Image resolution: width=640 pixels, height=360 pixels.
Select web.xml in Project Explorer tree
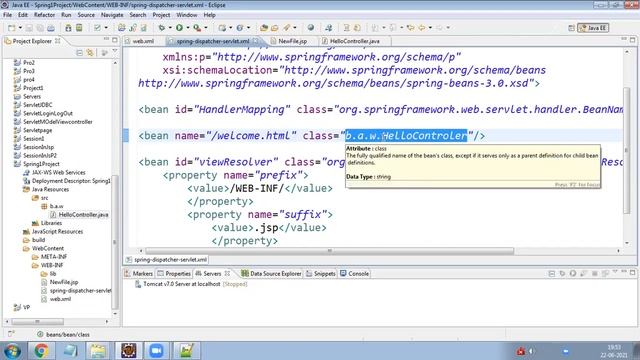click(60, 299)
